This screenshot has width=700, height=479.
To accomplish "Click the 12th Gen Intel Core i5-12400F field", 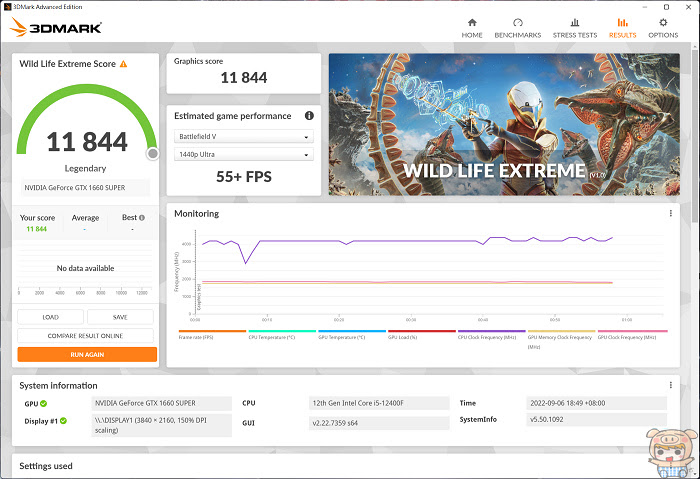I will point(379,403).
